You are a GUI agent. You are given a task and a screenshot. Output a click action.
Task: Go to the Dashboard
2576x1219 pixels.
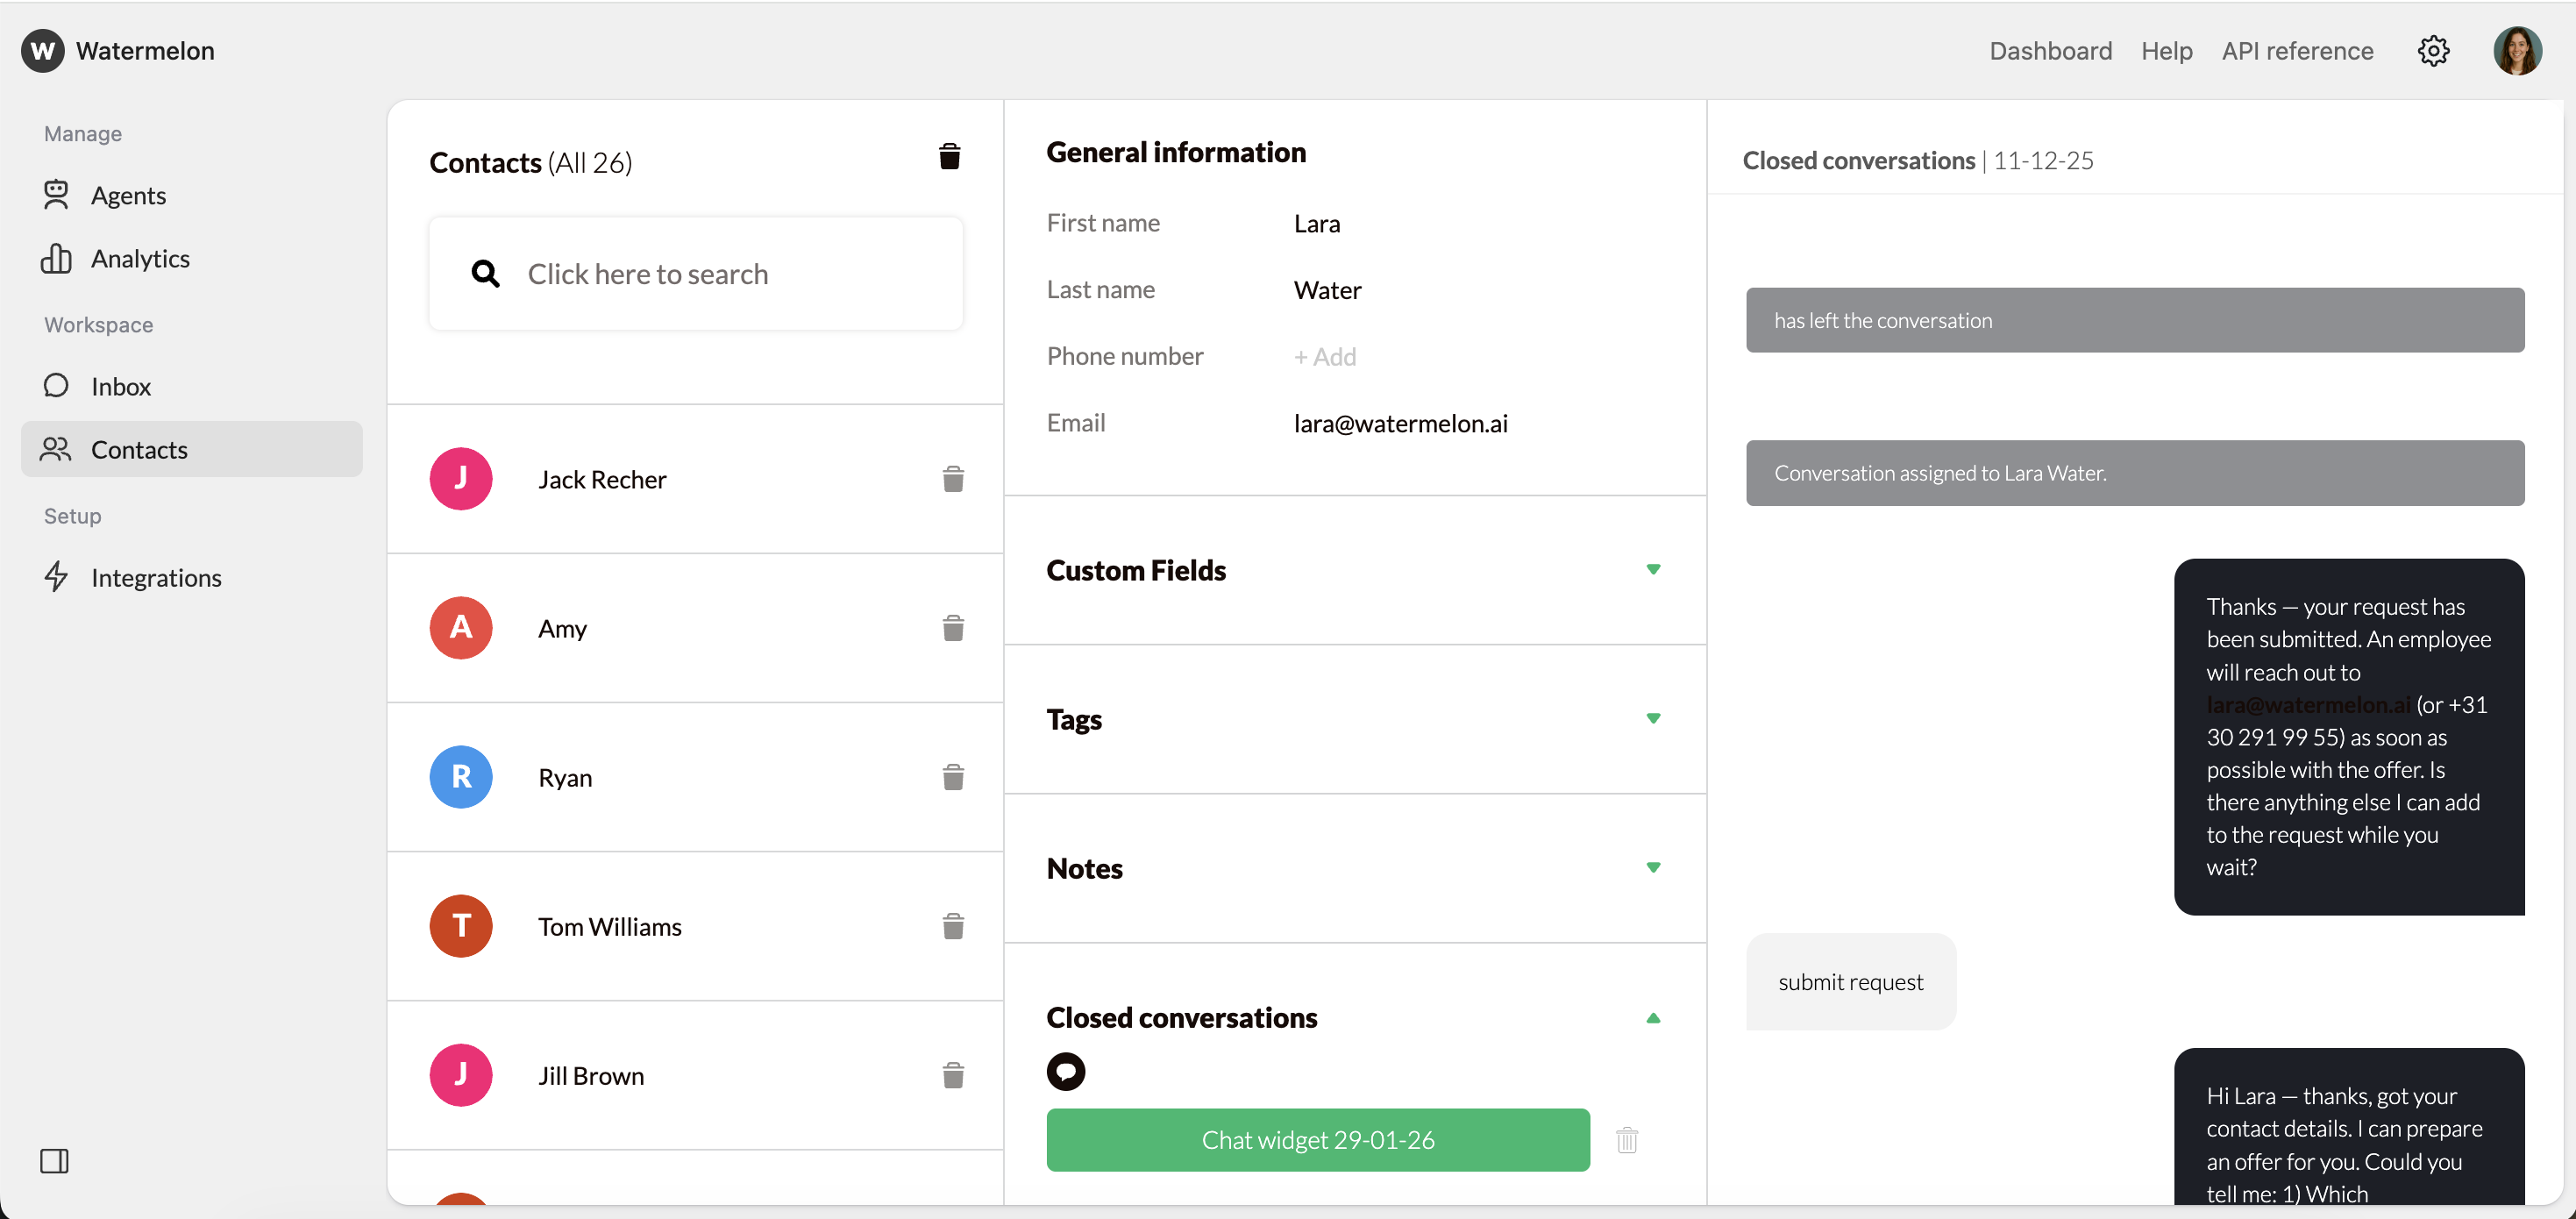click(2050, 50)
